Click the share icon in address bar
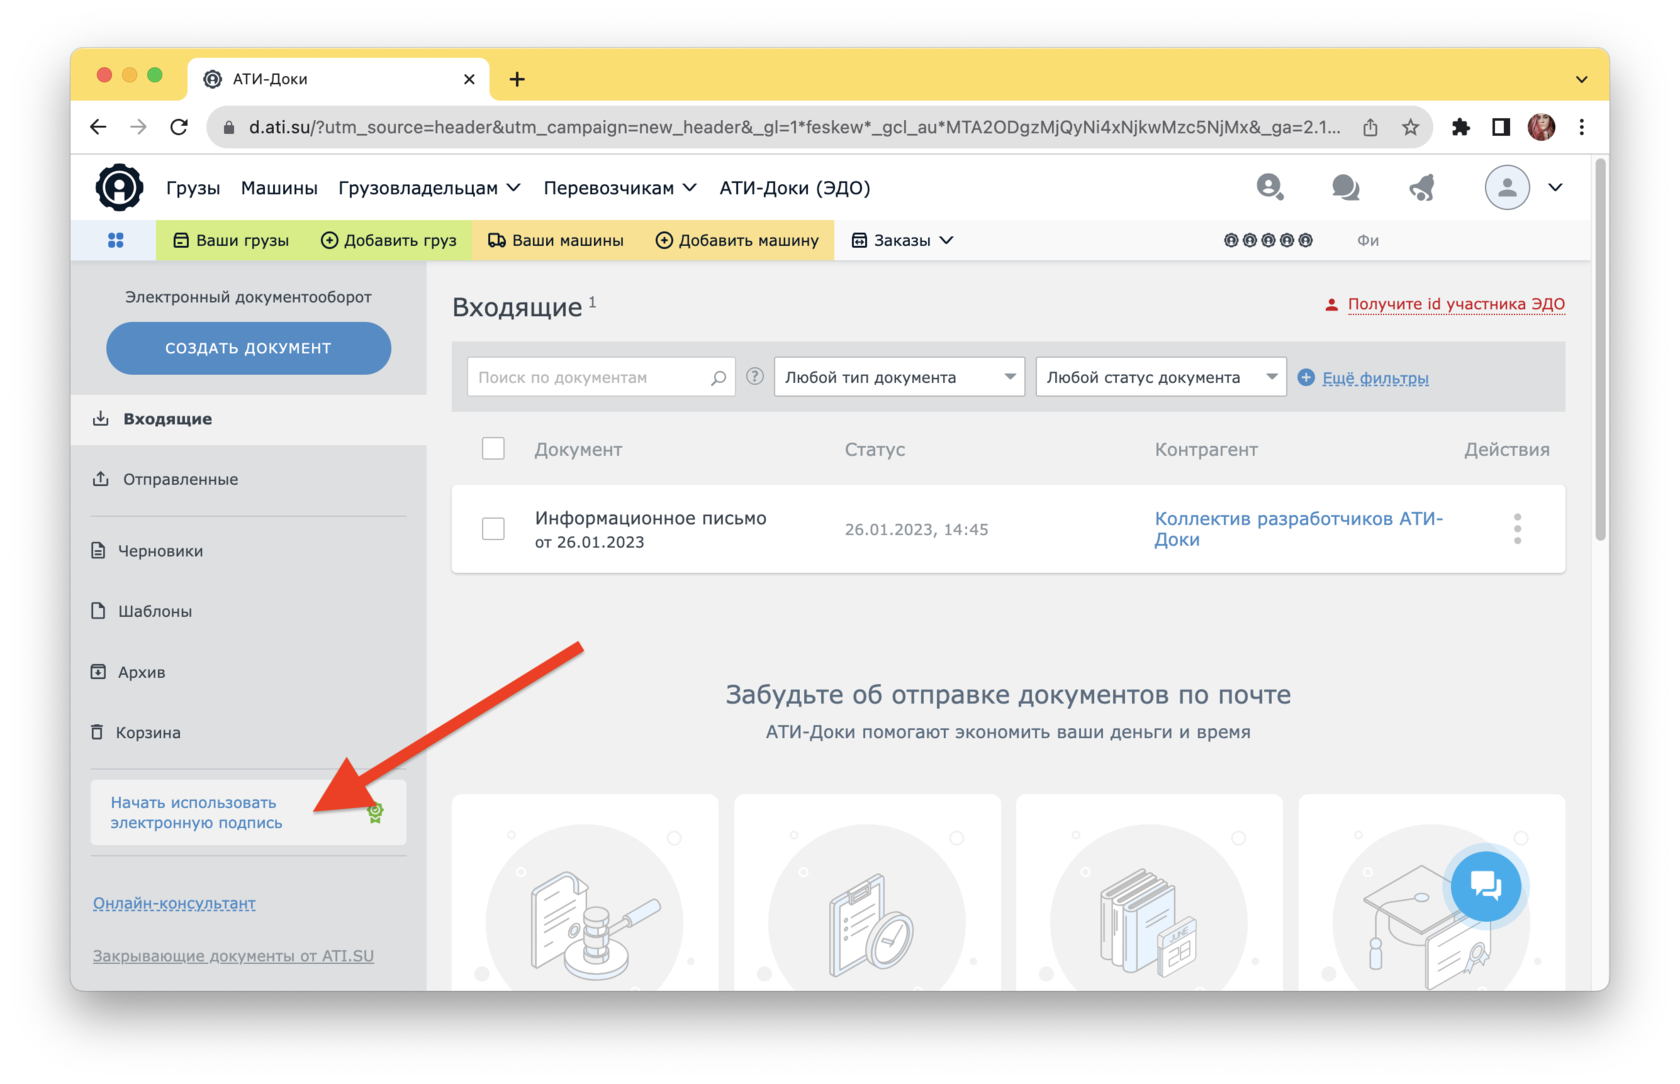The height and width of the screenshot is (1084, 1680). click(1370, 127)
